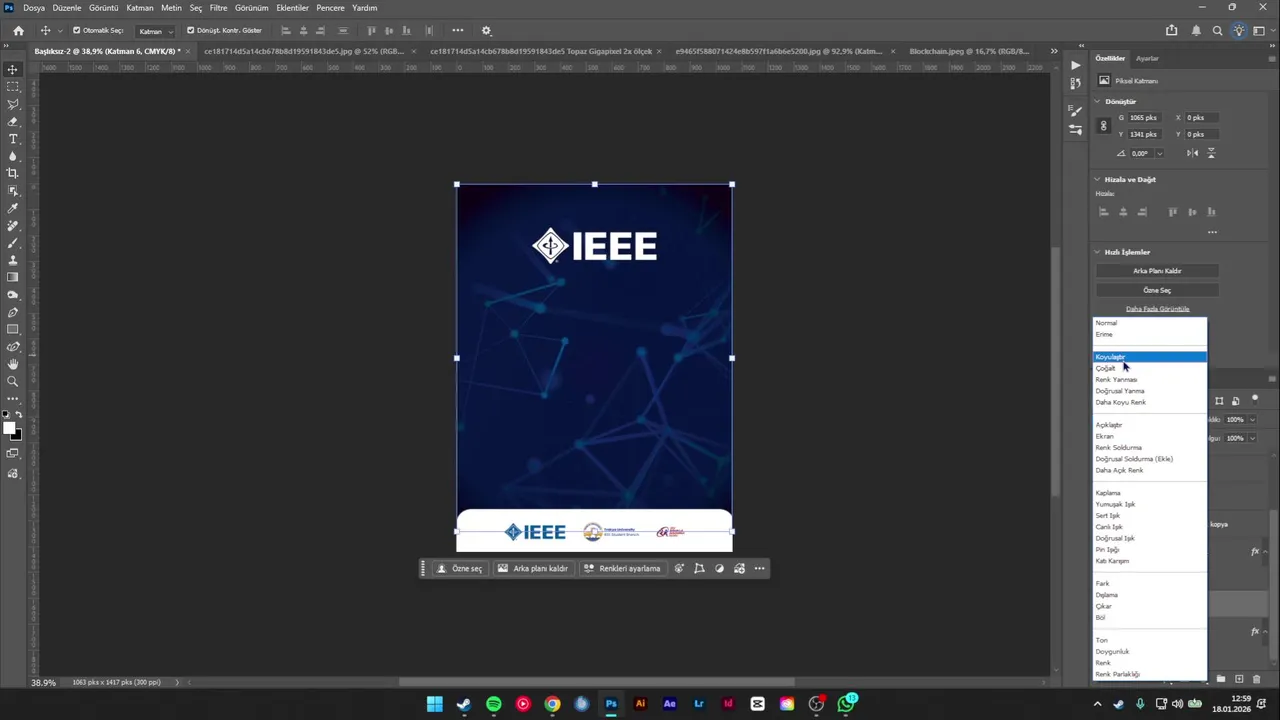1280x720 pixels.
Task: Click the zoom percentage field 38.9%
Action: [x=43, y=682]
